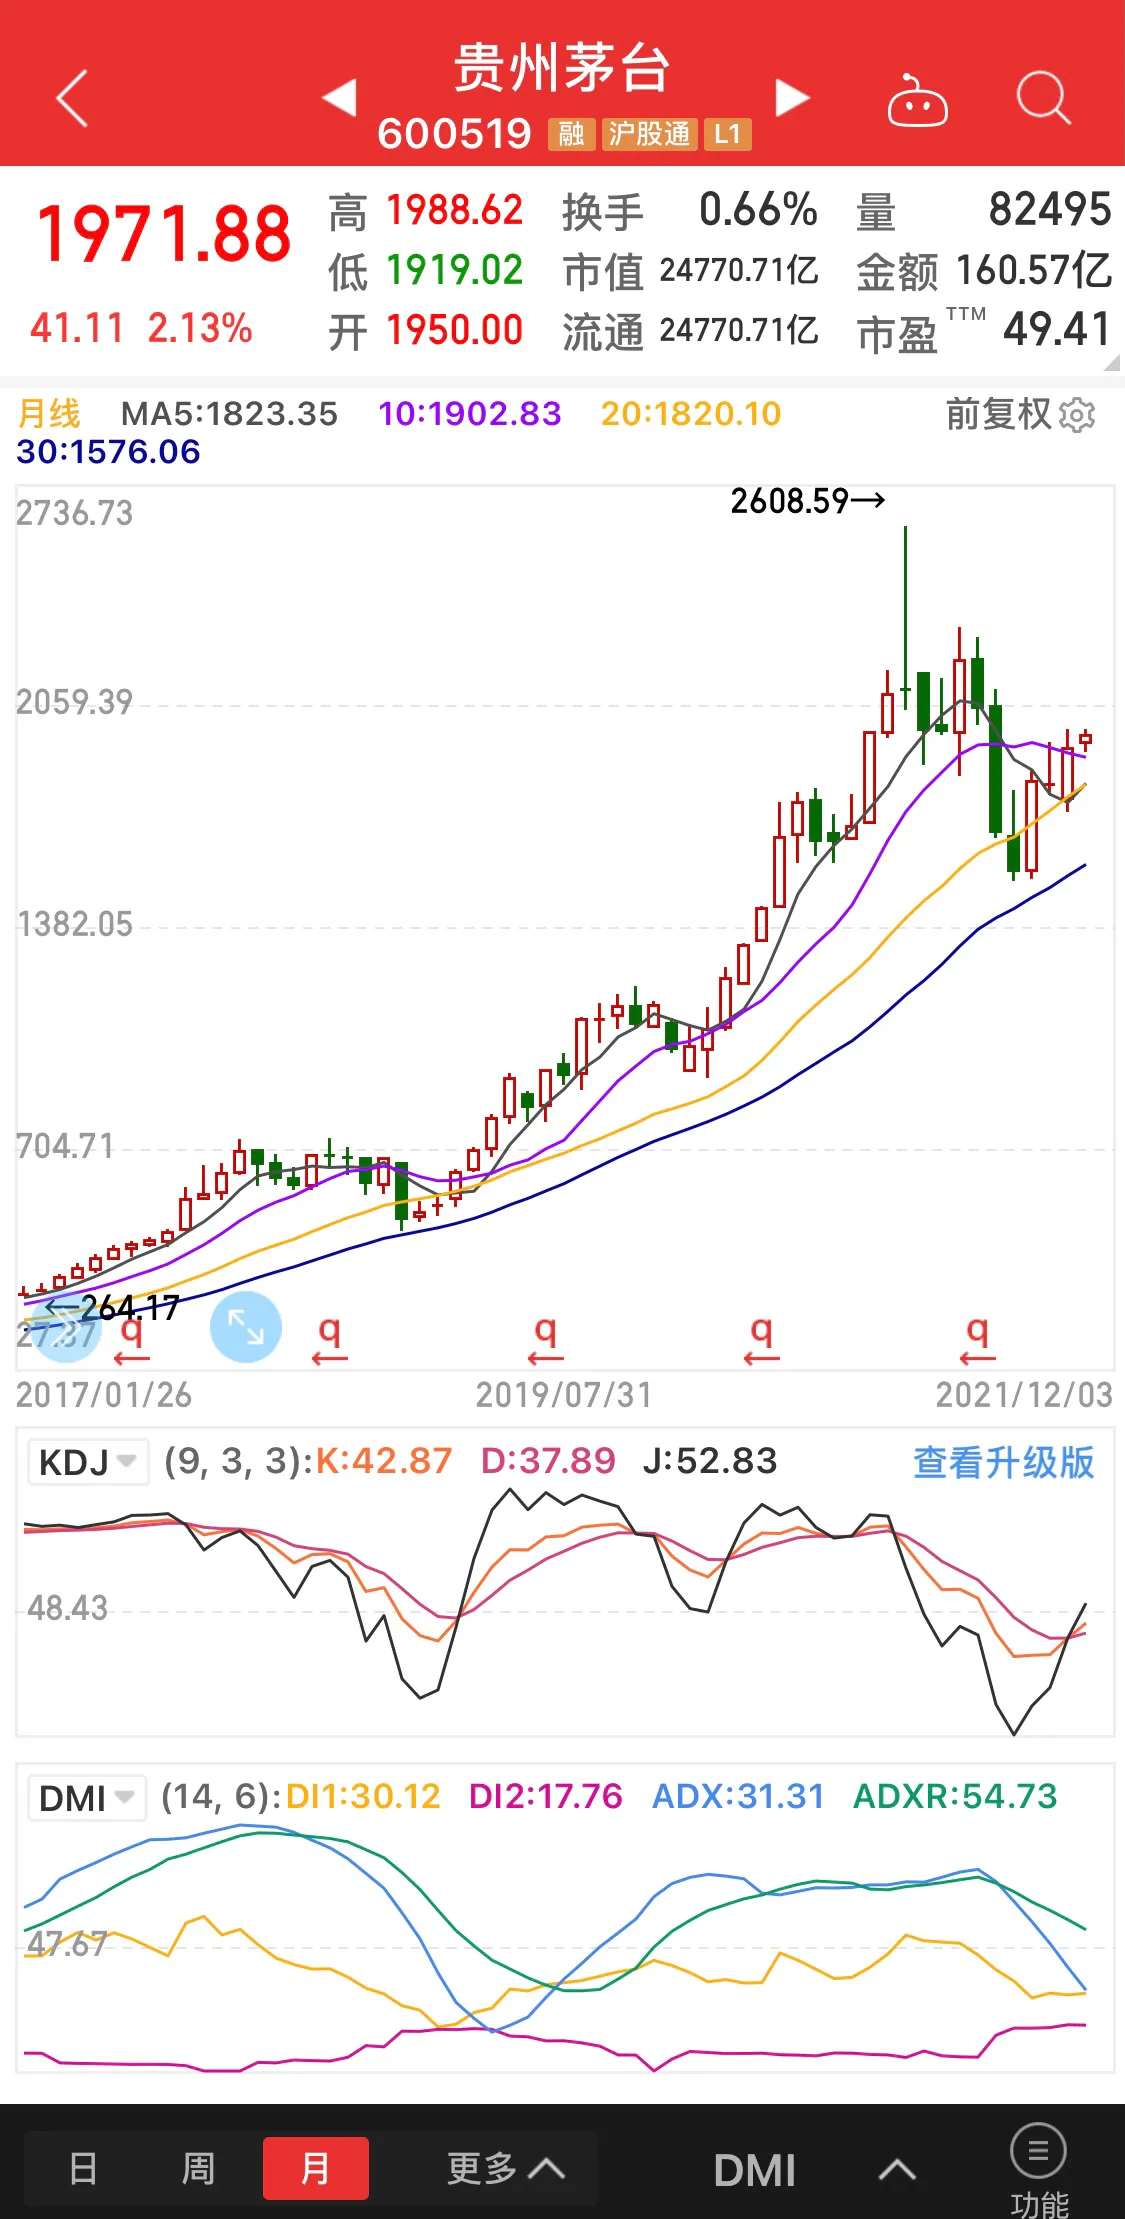The width and height of the screenshot is (1125, 2219).
Task: Open the DMI indicator dropdown above the chart
Action: 87,1797
